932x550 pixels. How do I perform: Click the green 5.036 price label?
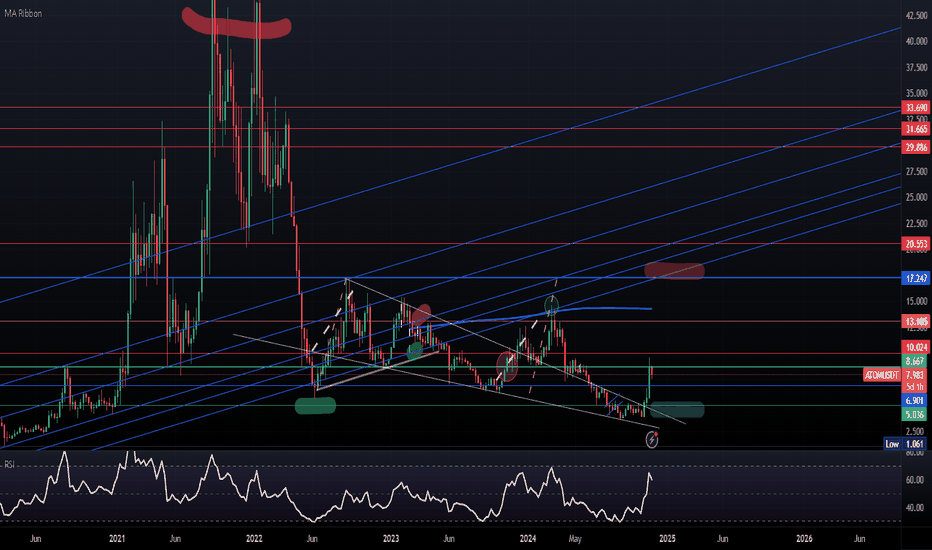[914, 414]
